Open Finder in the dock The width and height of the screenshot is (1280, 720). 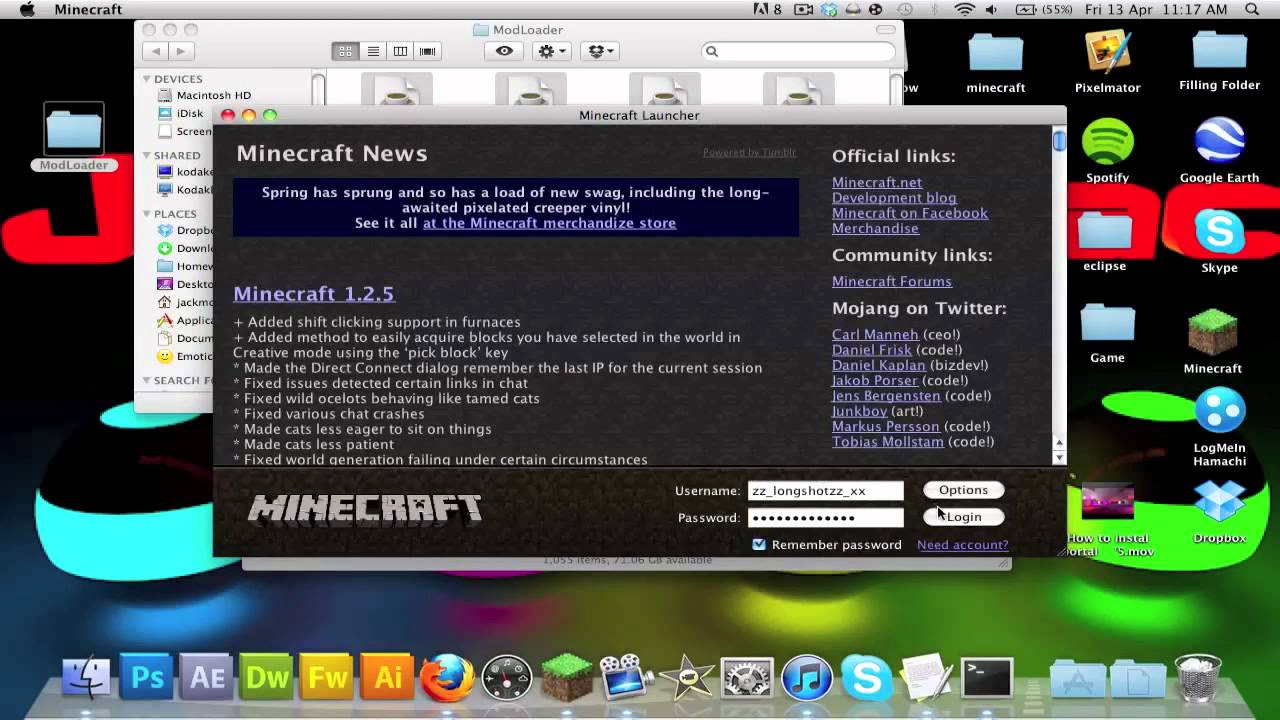tap(87, 677)
